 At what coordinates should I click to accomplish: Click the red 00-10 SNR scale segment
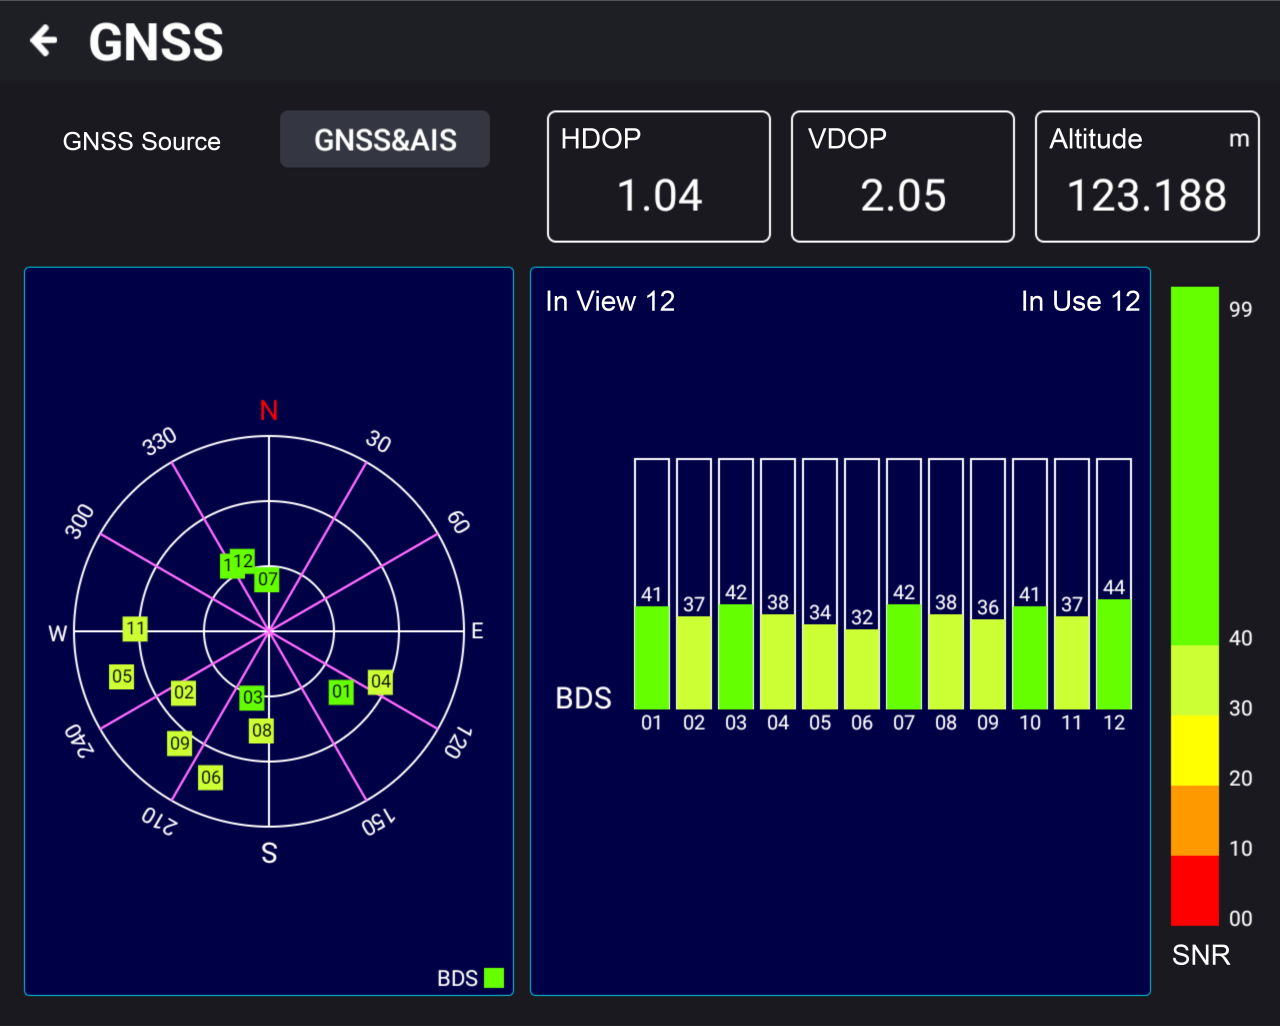coord(1195,890)
